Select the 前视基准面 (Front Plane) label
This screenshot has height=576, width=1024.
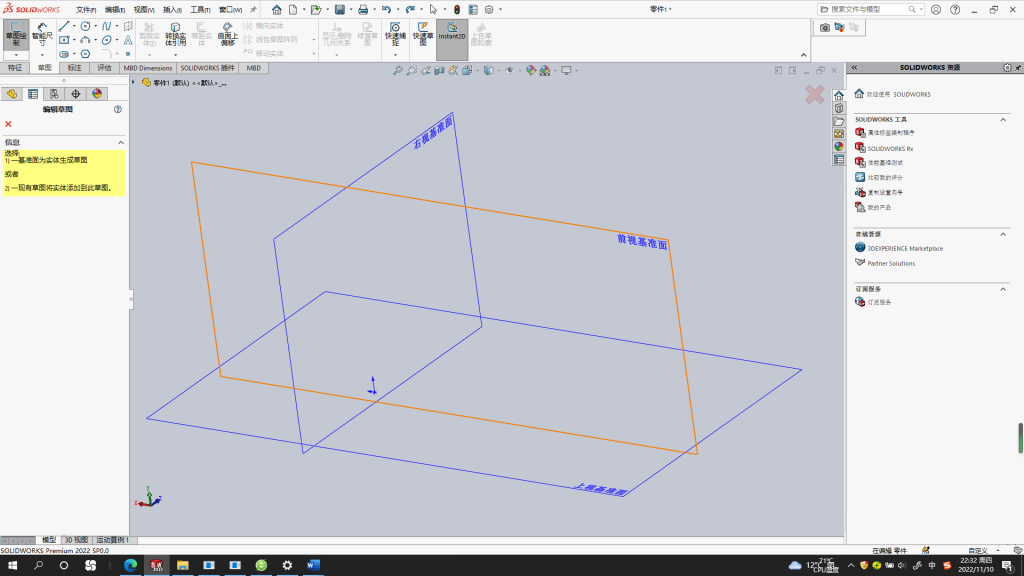[x=642, y=242]
